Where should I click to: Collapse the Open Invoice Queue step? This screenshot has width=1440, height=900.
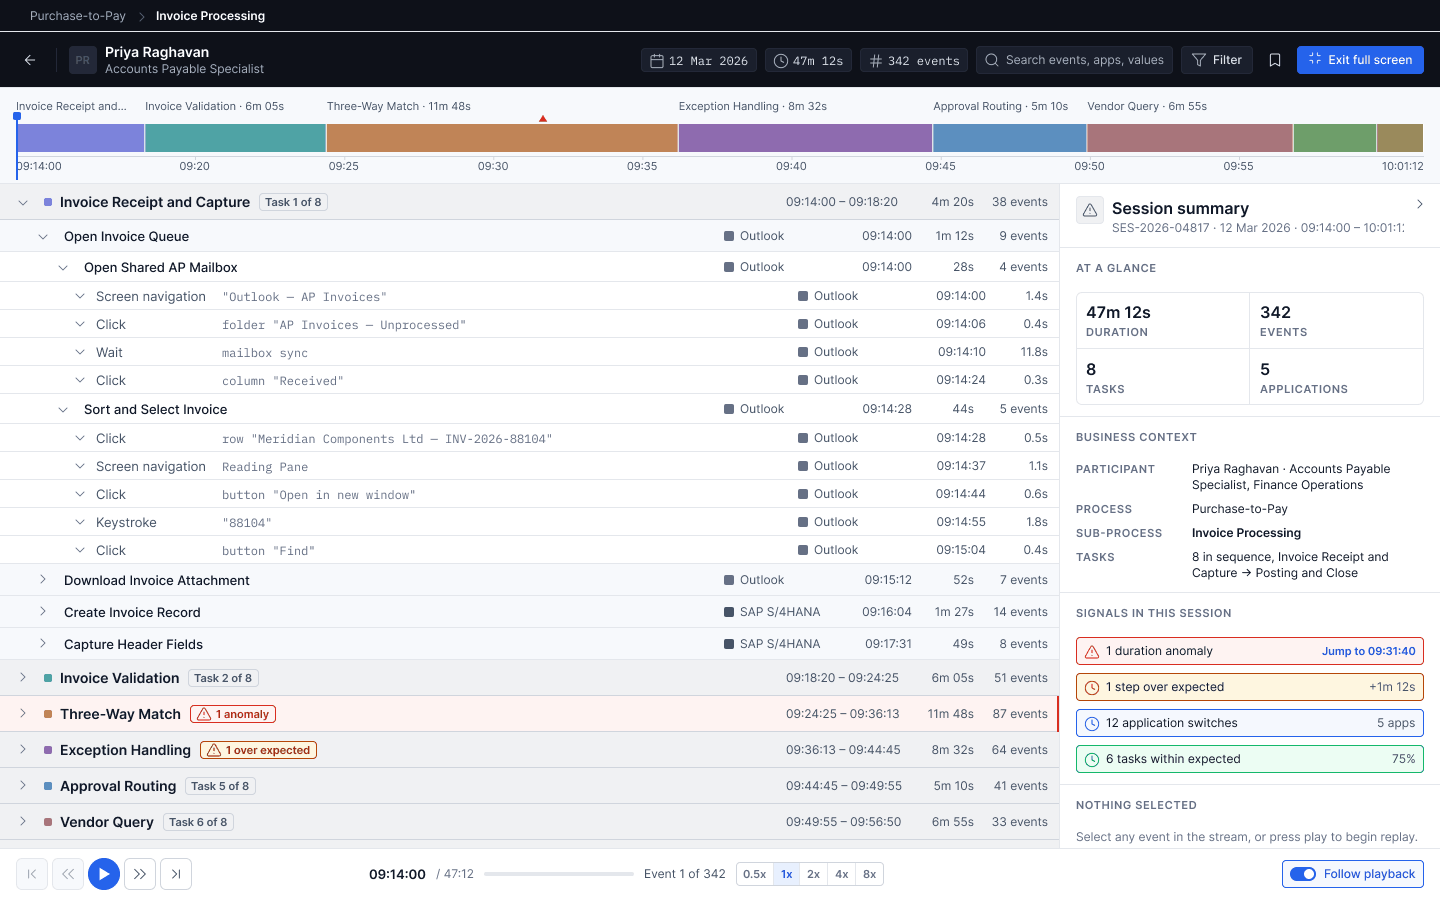[43, 236]
